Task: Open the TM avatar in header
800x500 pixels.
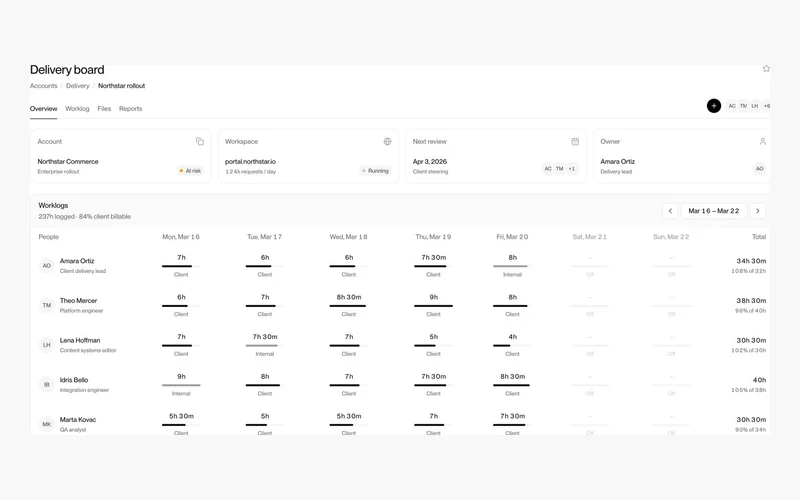Action: [x=743, y=106]
